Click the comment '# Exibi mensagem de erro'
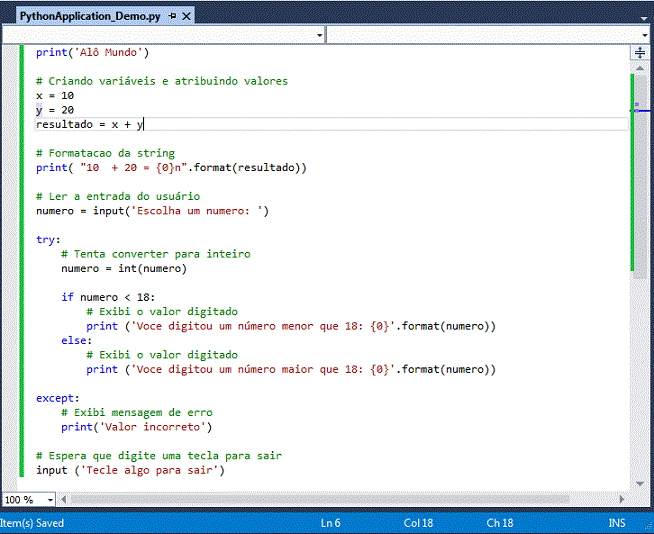The image size is (654, 534). point(137,413)
